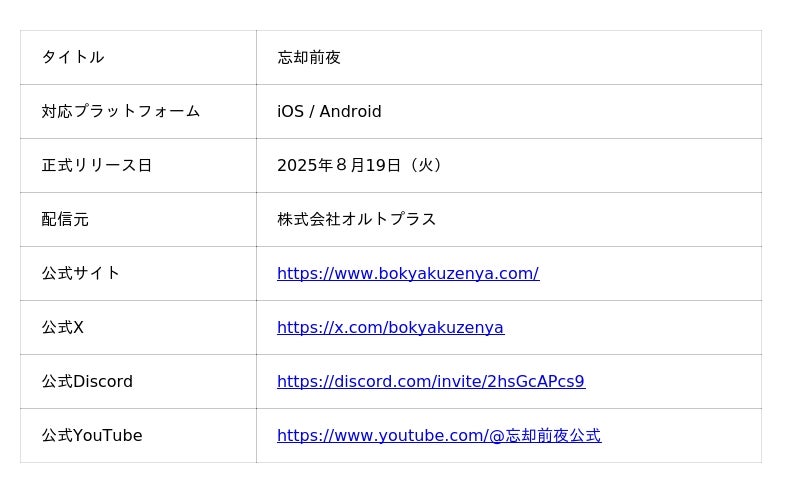Image resolution: width=800 pixels, height=493 pixels.
Task: Click the 公式サイト label cell
Action: [80, 273]
